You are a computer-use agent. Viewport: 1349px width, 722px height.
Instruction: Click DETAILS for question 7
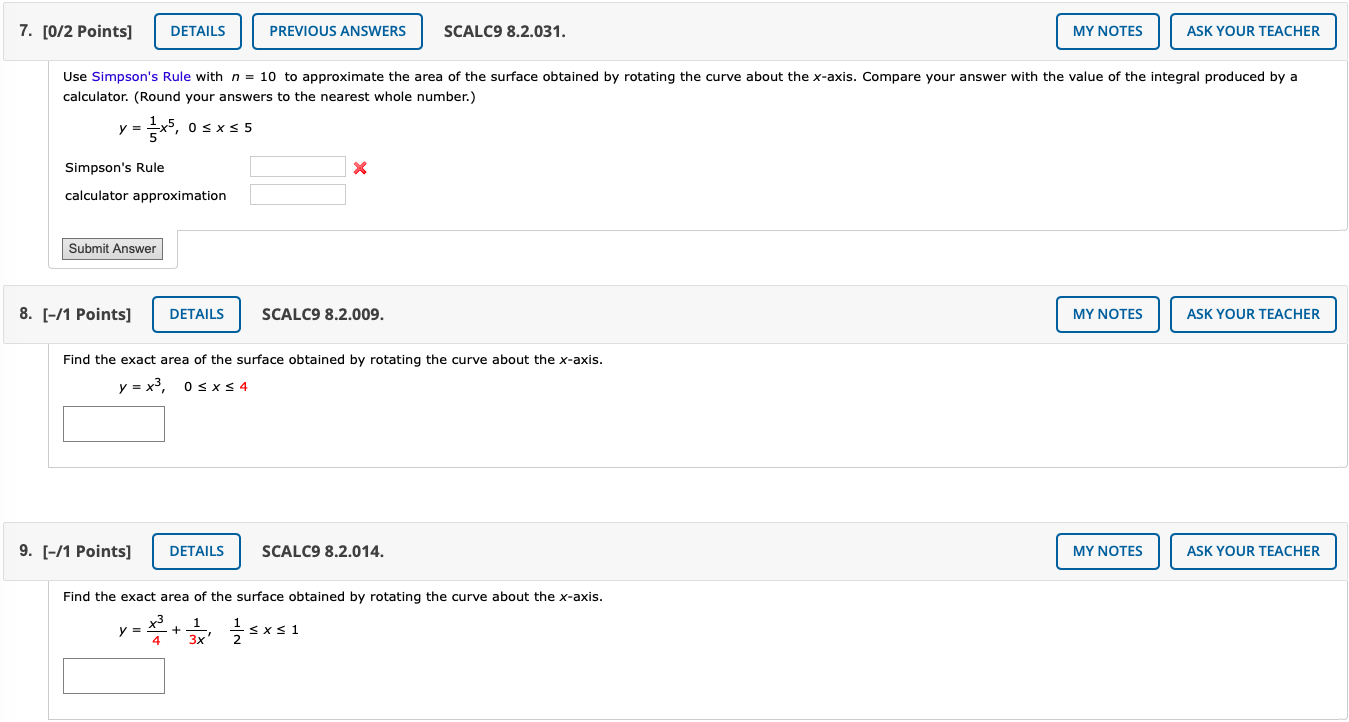click(197, 31)
